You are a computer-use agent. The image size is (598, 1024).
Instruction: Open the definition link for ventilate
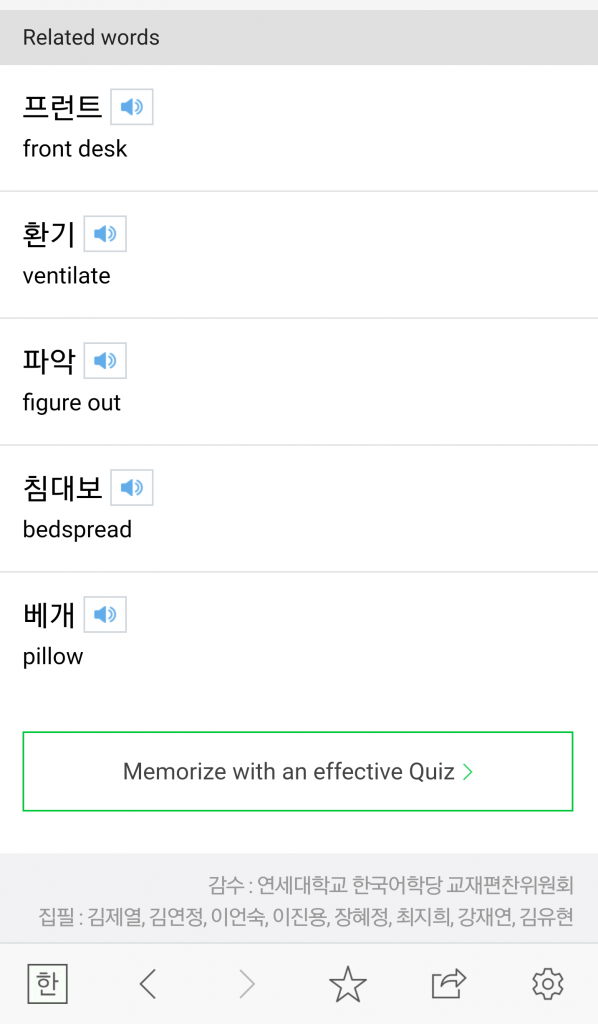tap(66, 275)
